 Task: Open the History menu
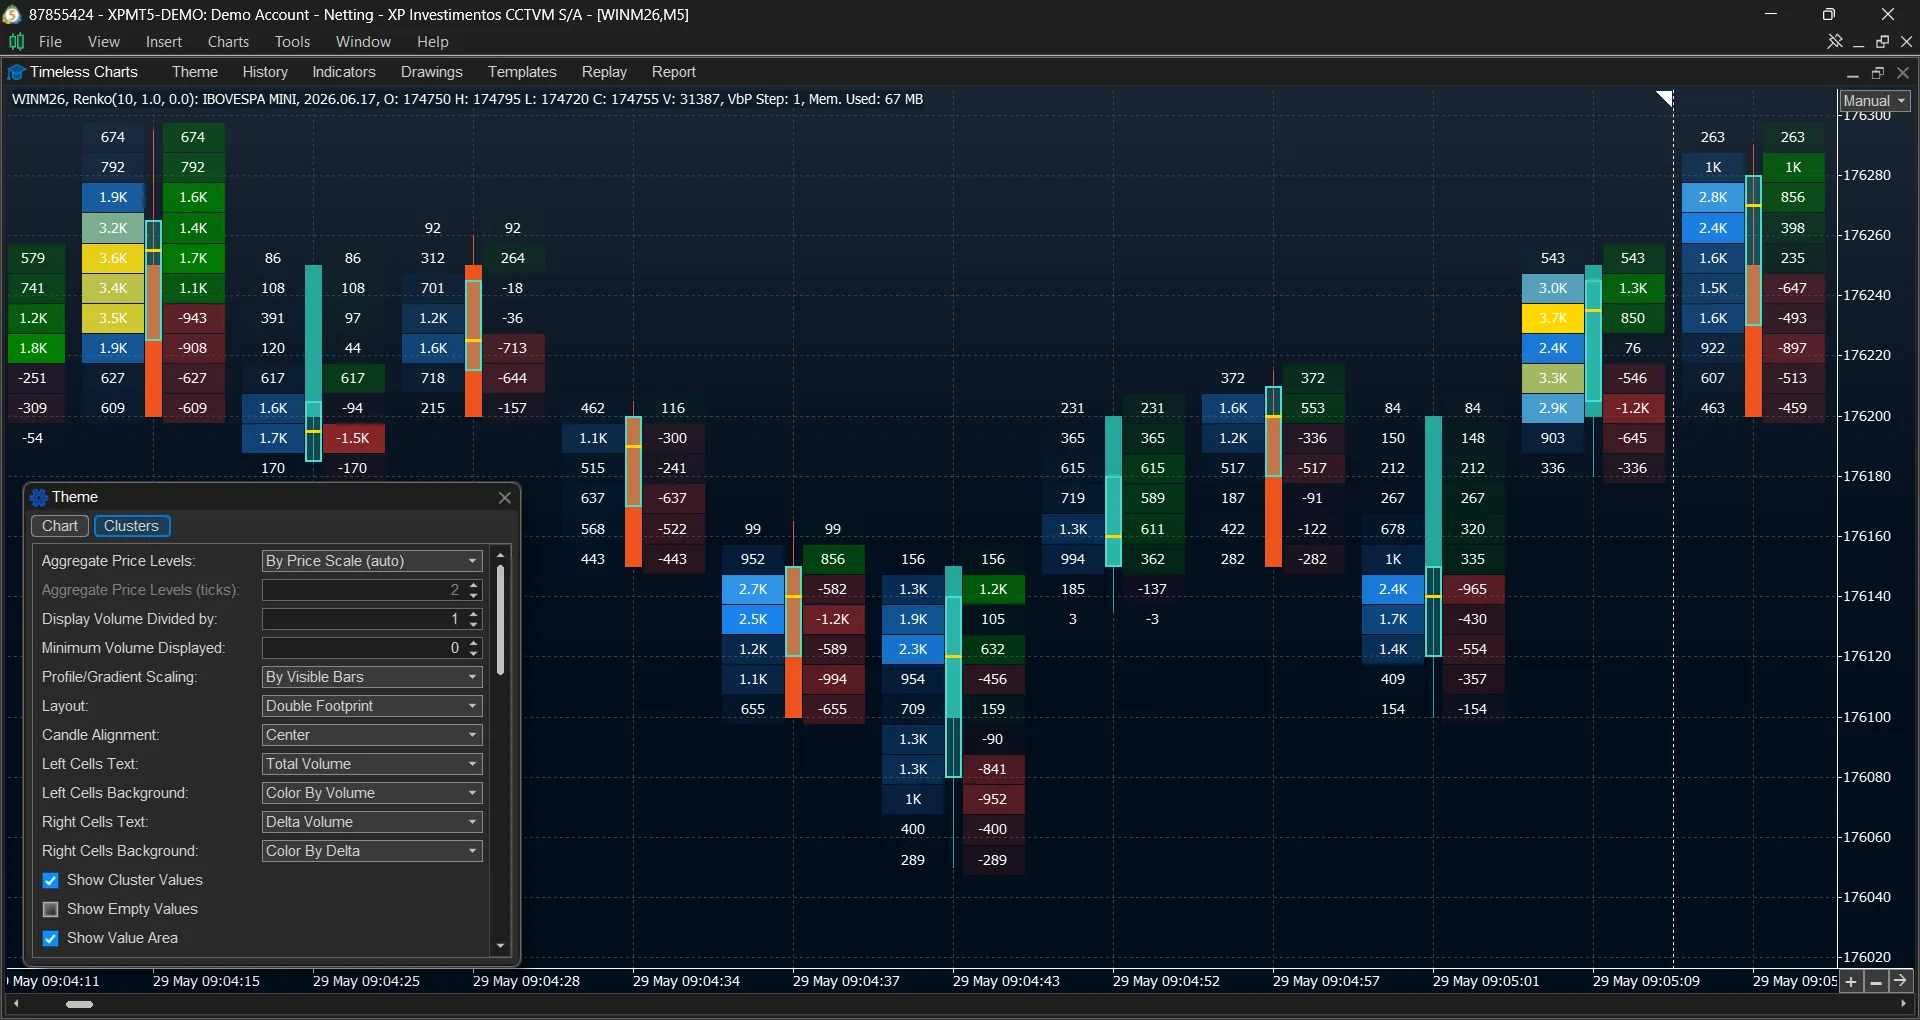[265, 72]
